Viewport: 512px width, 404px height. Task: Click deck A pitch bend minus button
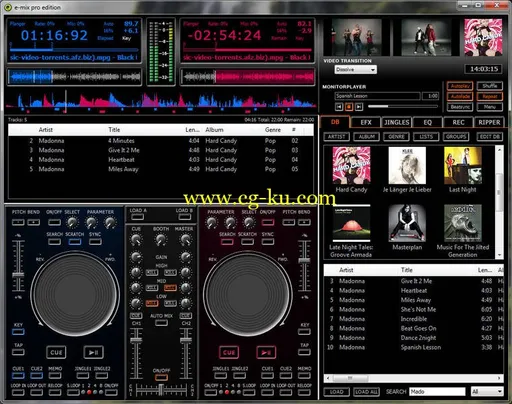18,222
